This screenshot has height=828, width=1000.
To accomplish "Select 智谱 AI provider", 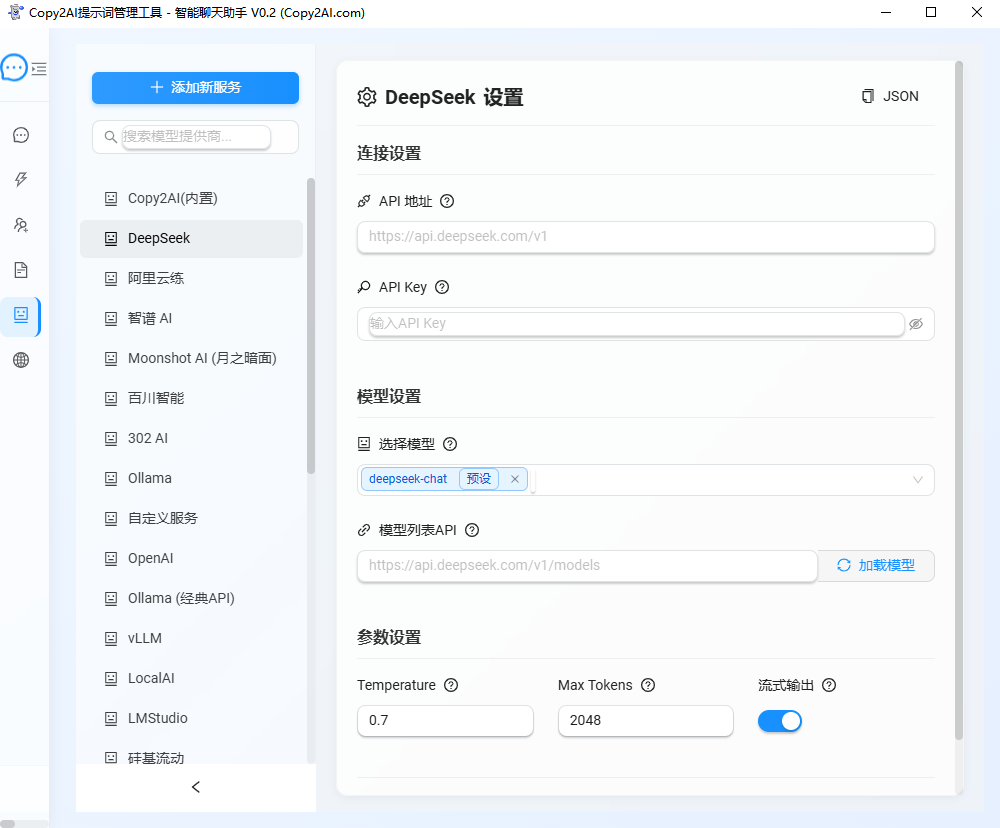I will [191, 318].
